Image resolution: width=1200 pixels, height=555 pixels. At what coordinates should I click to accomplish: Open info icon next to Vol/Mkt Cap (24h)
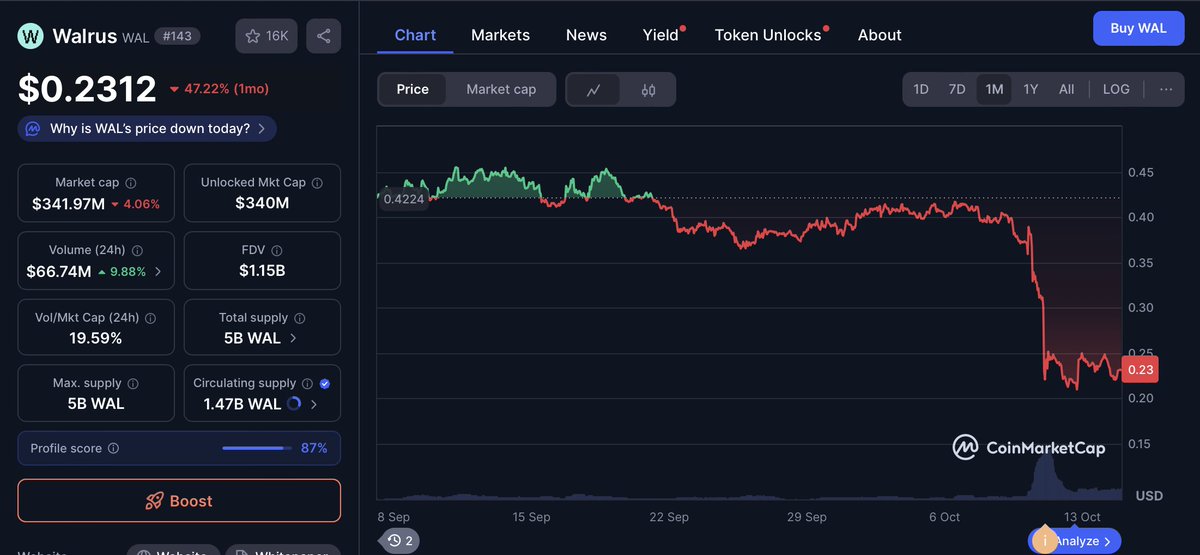click(x=150, y=318)
